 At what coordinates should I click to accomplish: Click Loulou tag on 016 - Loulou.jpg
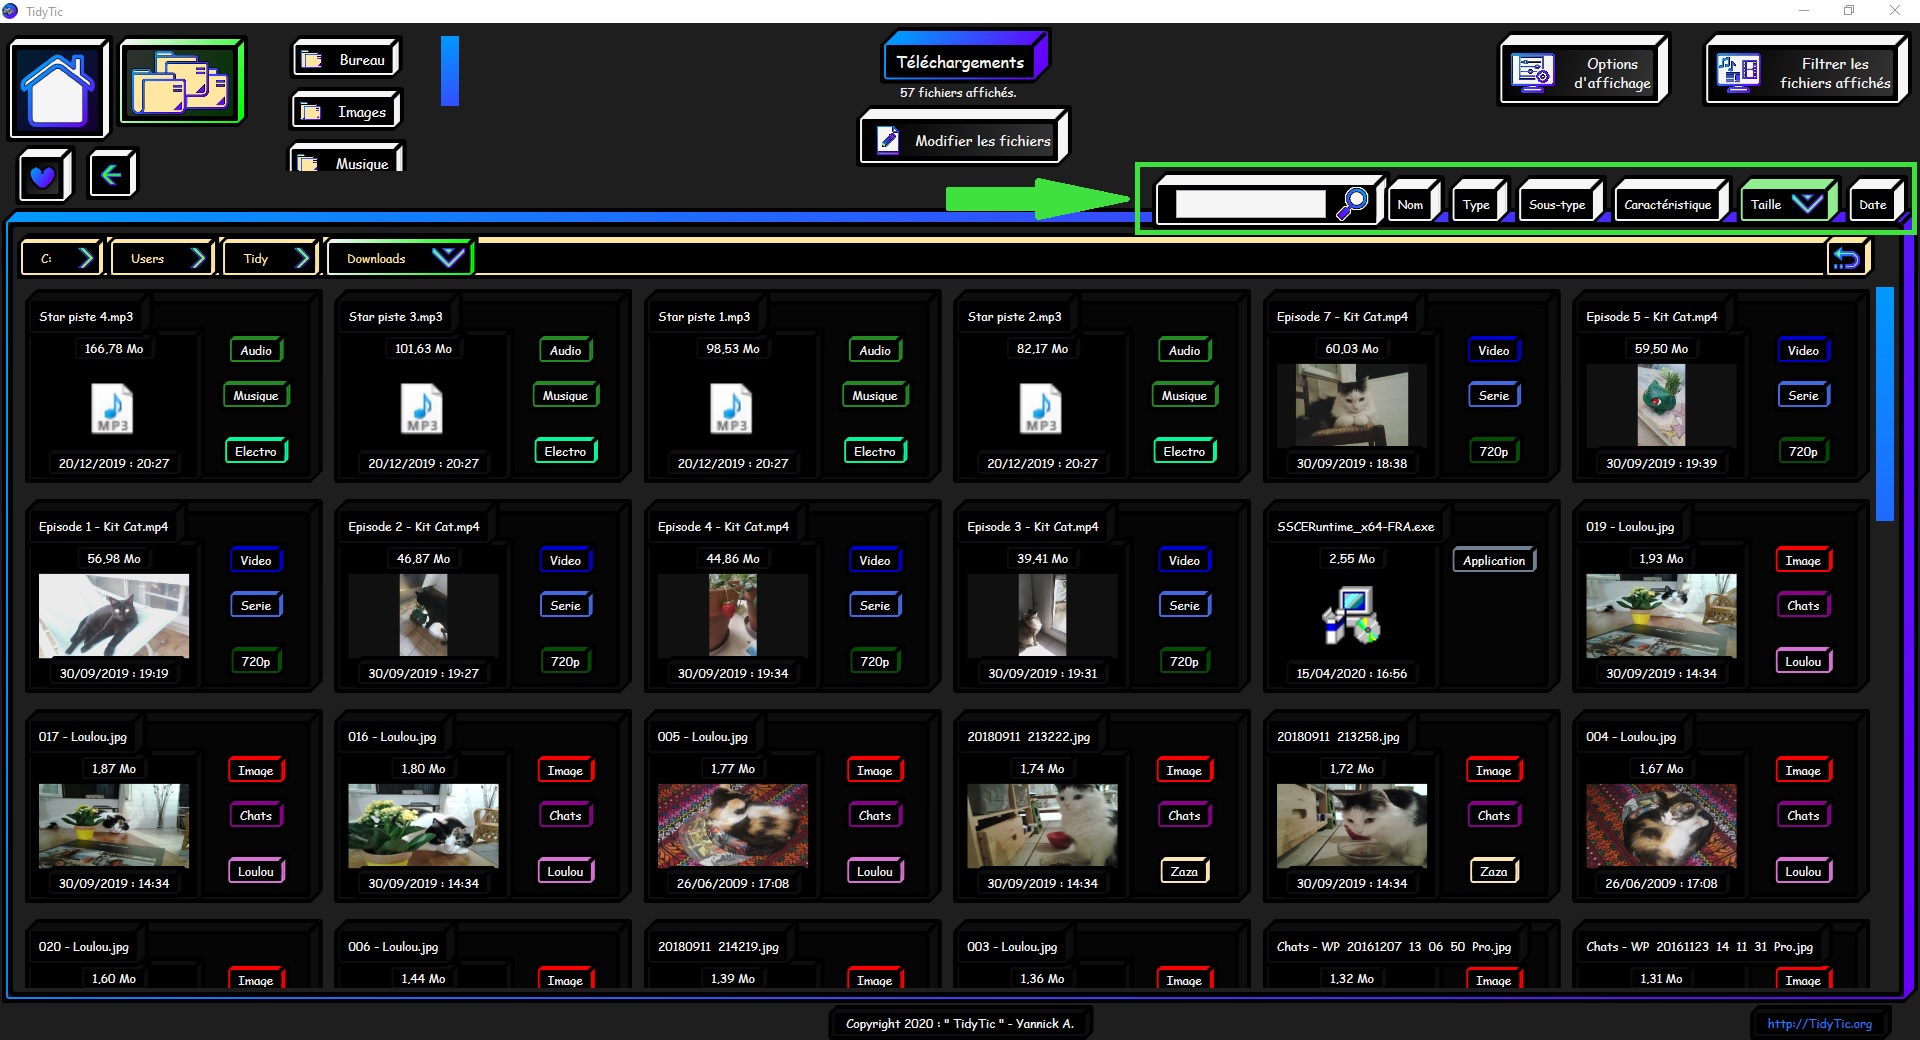pos(565,871)
